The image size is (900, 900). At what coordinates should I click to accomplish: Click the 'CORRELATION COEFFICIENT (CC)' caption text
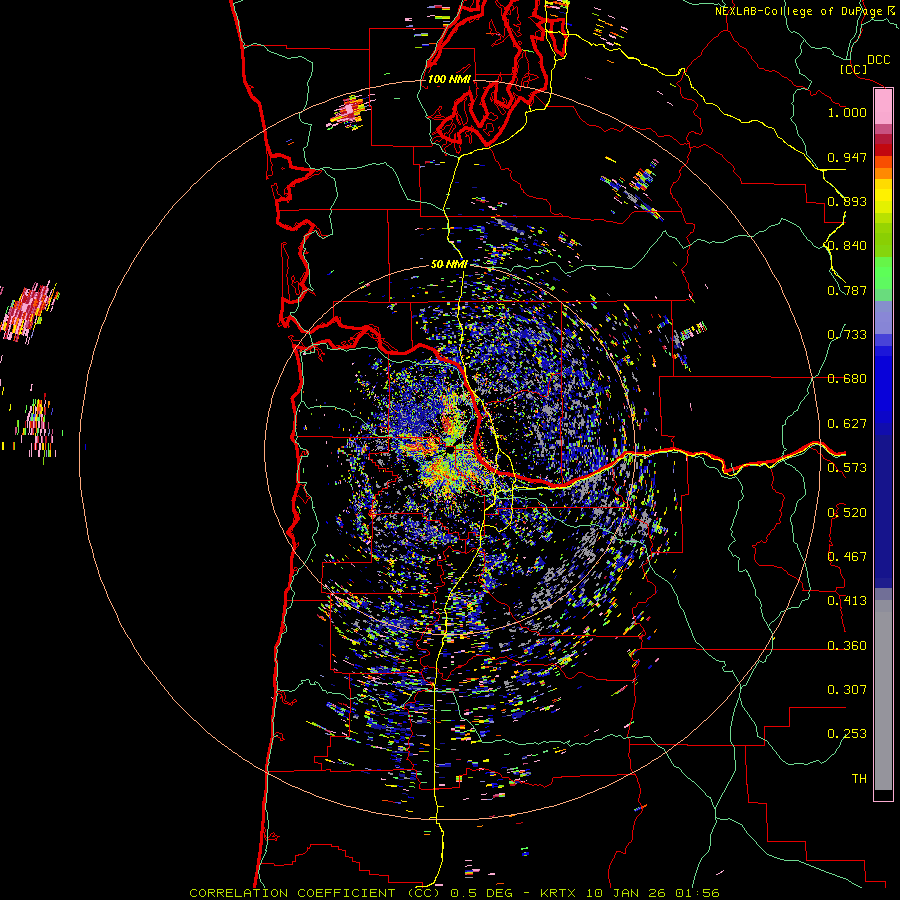coord(315,893)
